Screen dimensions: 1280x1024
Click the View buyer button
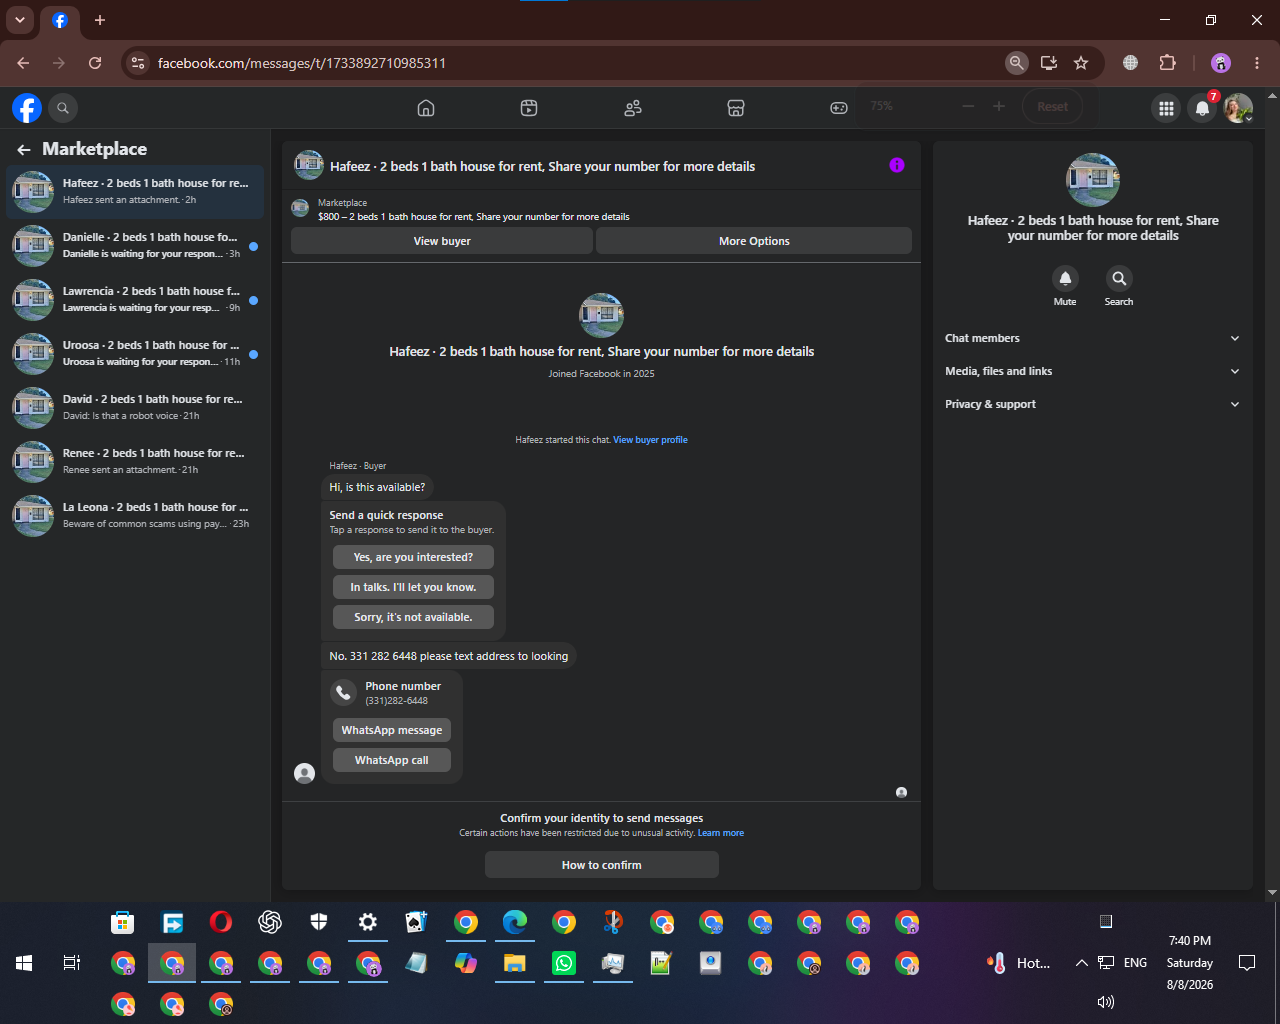pyautogui.click(x=442, y=241)
